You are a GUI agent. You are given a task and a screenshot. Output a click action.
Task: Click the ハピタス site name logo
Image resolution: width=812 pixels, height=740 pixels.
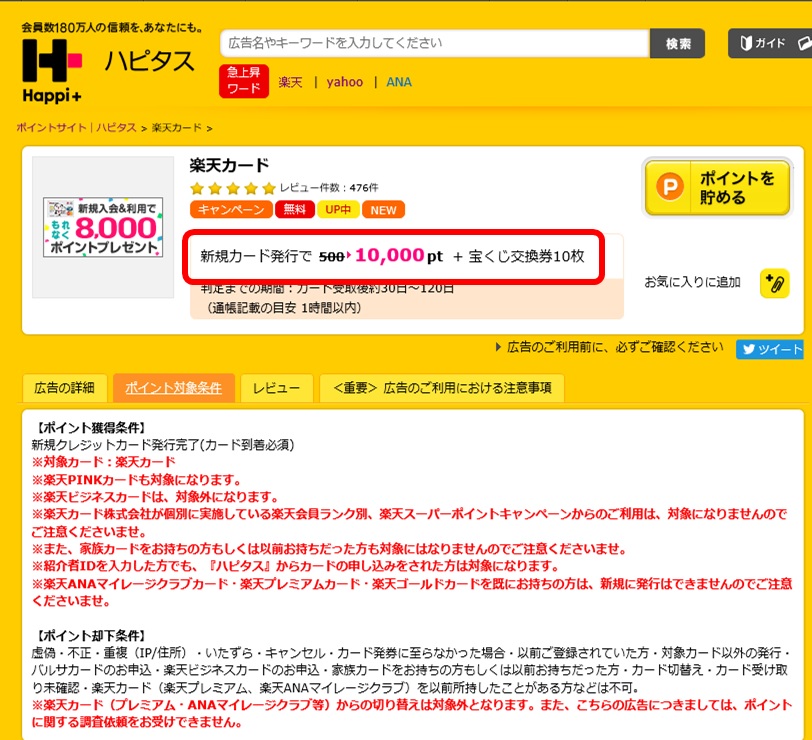click(x=150, y=61)
